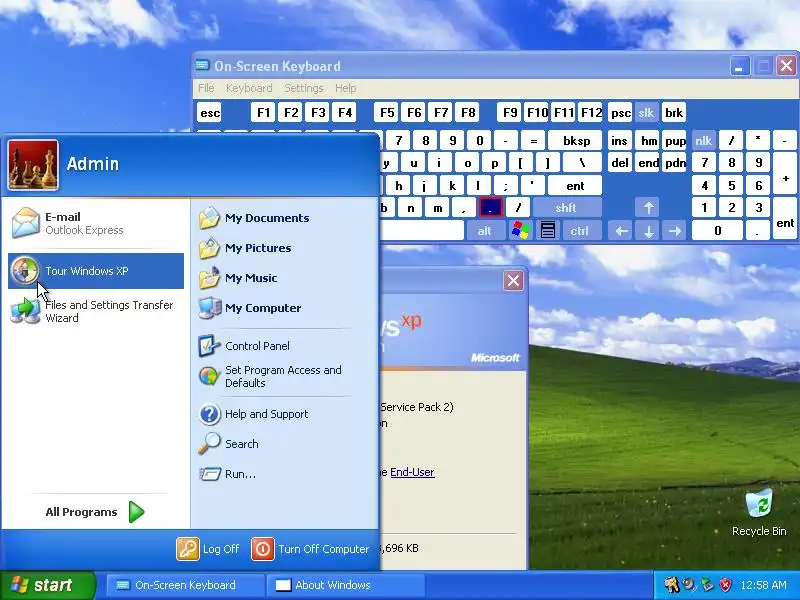Click the pdn page down key
This screenshot has width=800, height=600.
pos(675,163)
